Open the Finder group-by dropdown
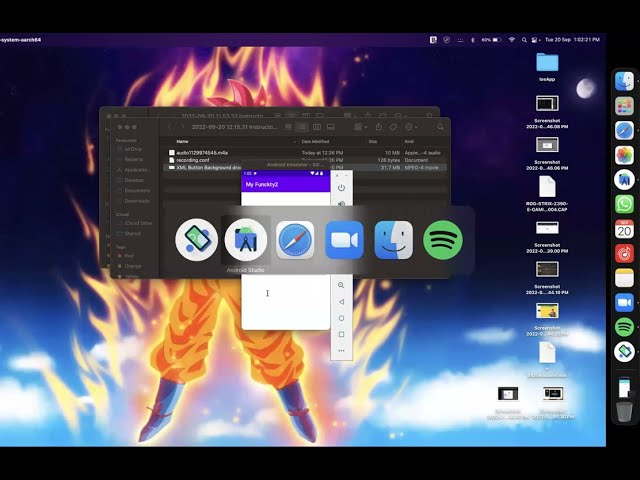The image size is (640, 480). pyautogui.click(x=360, y=127)
